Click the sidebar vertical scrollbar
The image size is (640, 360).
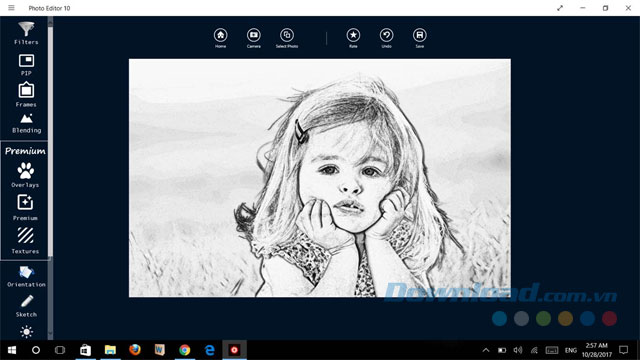(x=50, y=178)
